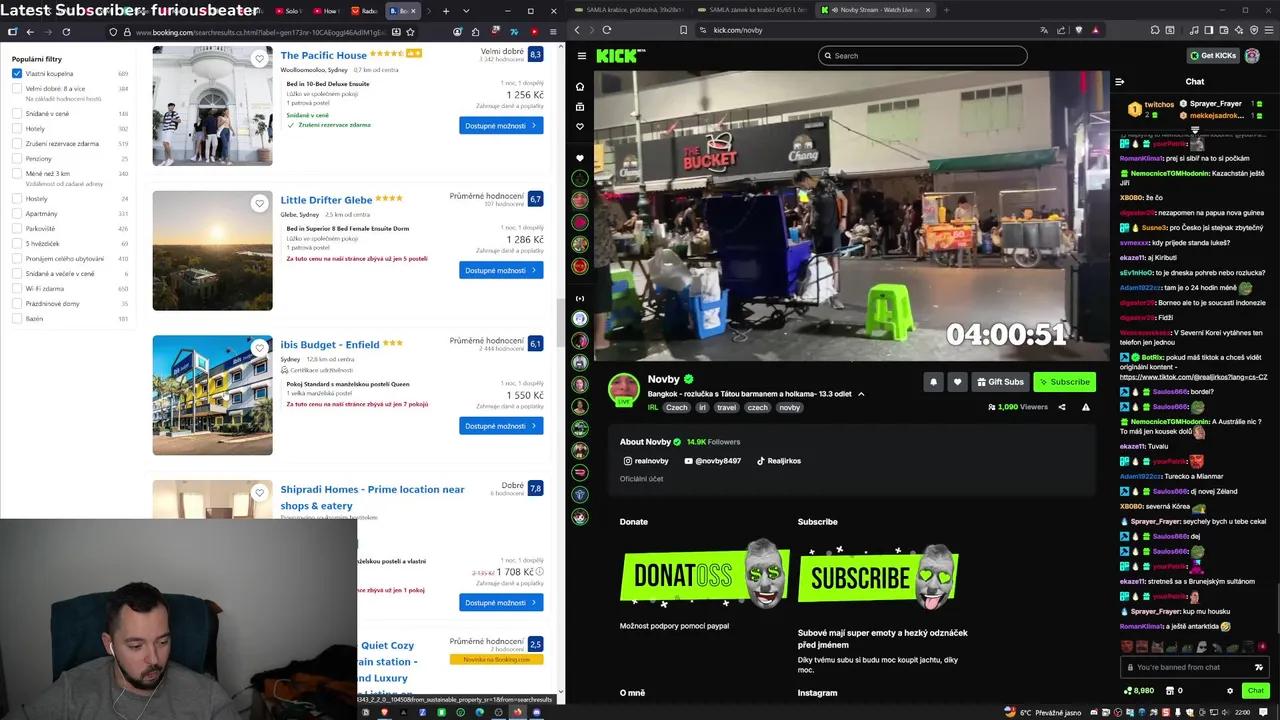Collapse the chat panel with arrow icon
Viewport: 1280px width, 720px height.
click(x=1120, y=82)
